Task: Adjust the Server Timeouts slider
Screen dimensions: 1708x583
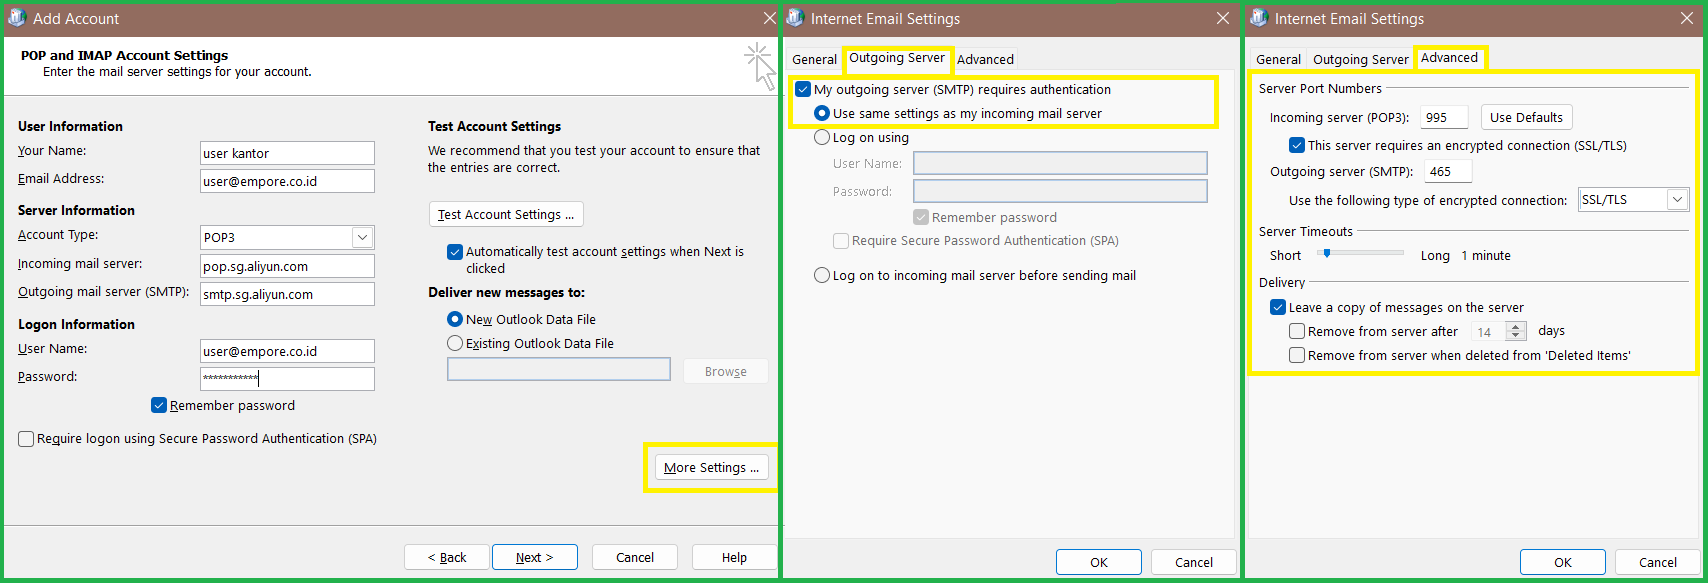Action: tap(1327, 254)
